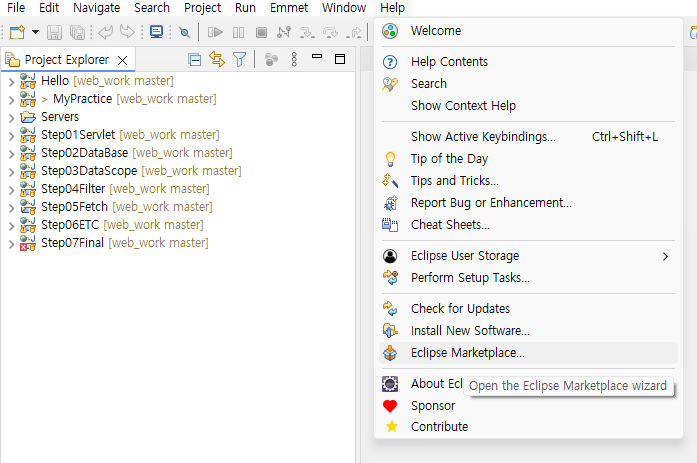Expand the Step04Filter project
Screen dimensions: 697x463
click(11, 189)
